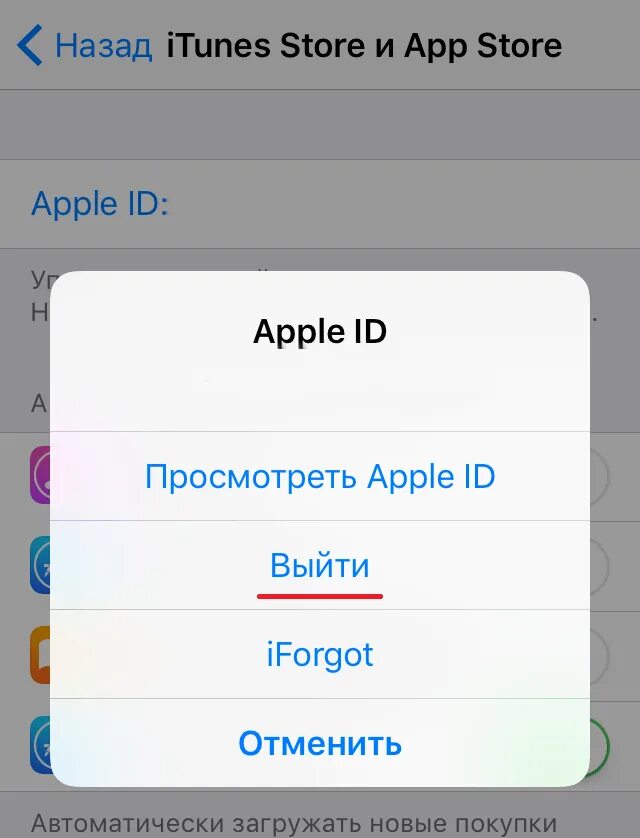
Task: Toggle the green Updates switch
Action: pyautogui.click(x=599, y=744)
